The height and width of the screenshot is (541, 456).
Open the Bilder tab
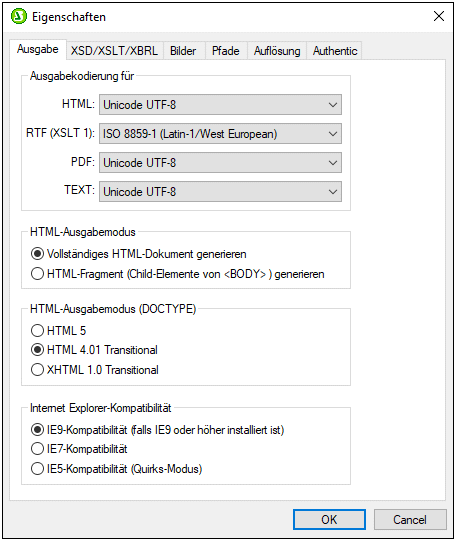(x=183, y=51)
